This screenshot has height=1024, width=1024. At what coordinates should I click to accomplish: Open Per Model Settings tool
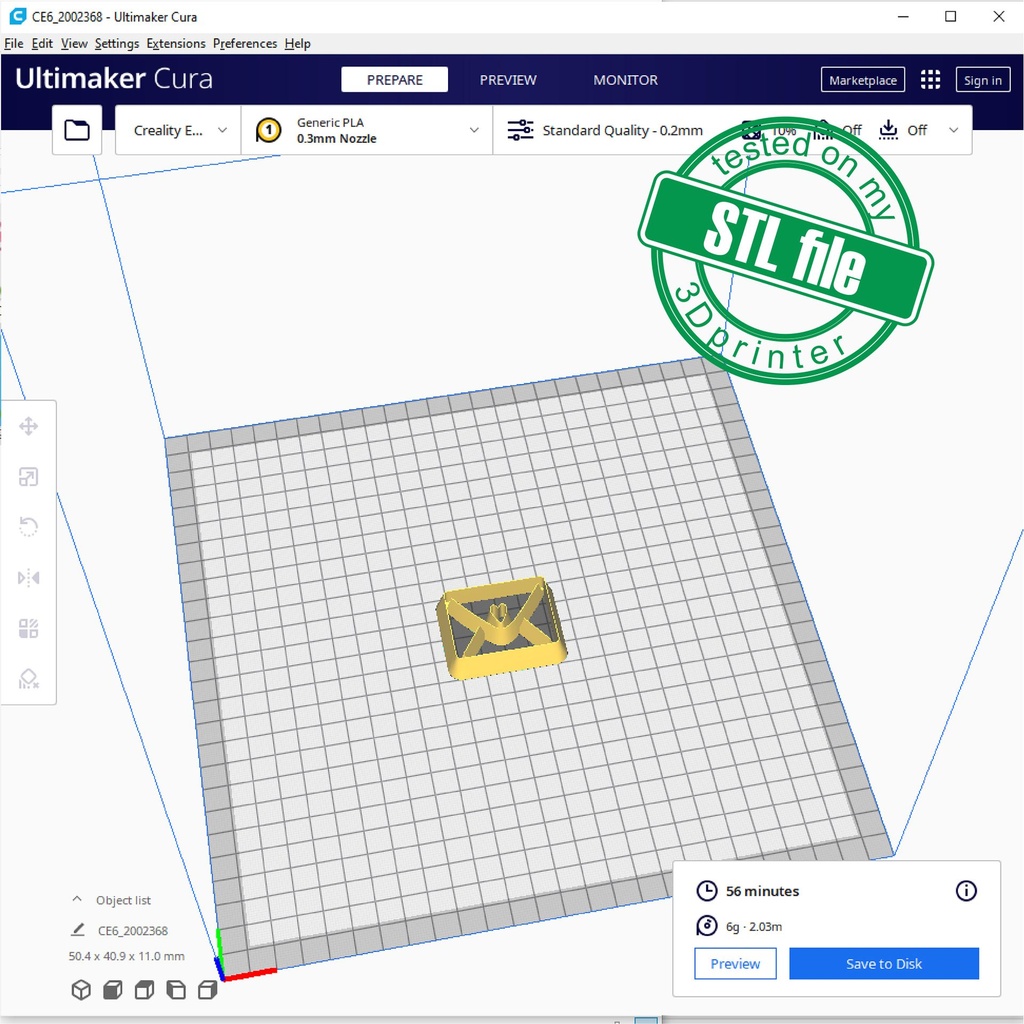click(28, 629)
